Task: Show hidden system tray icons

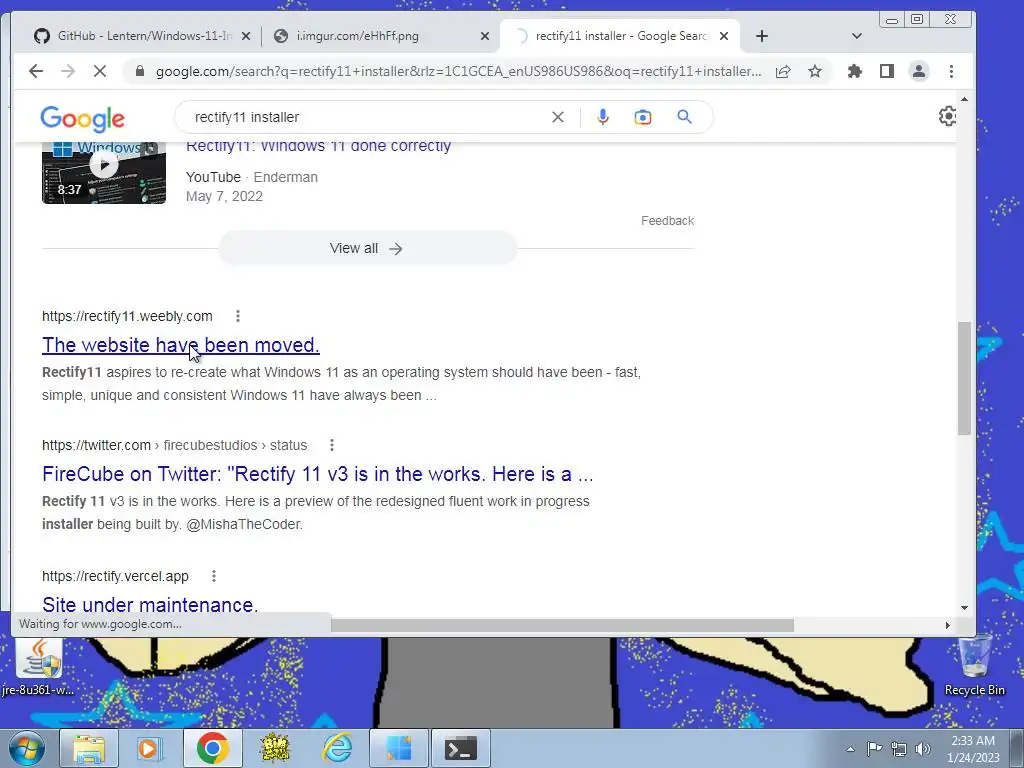Action: [x=850, y=749]
